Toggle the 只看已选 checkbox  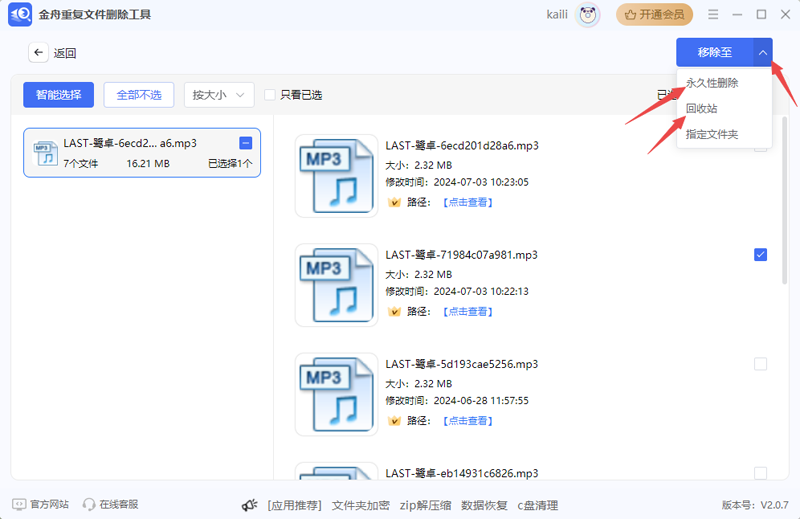270,95
